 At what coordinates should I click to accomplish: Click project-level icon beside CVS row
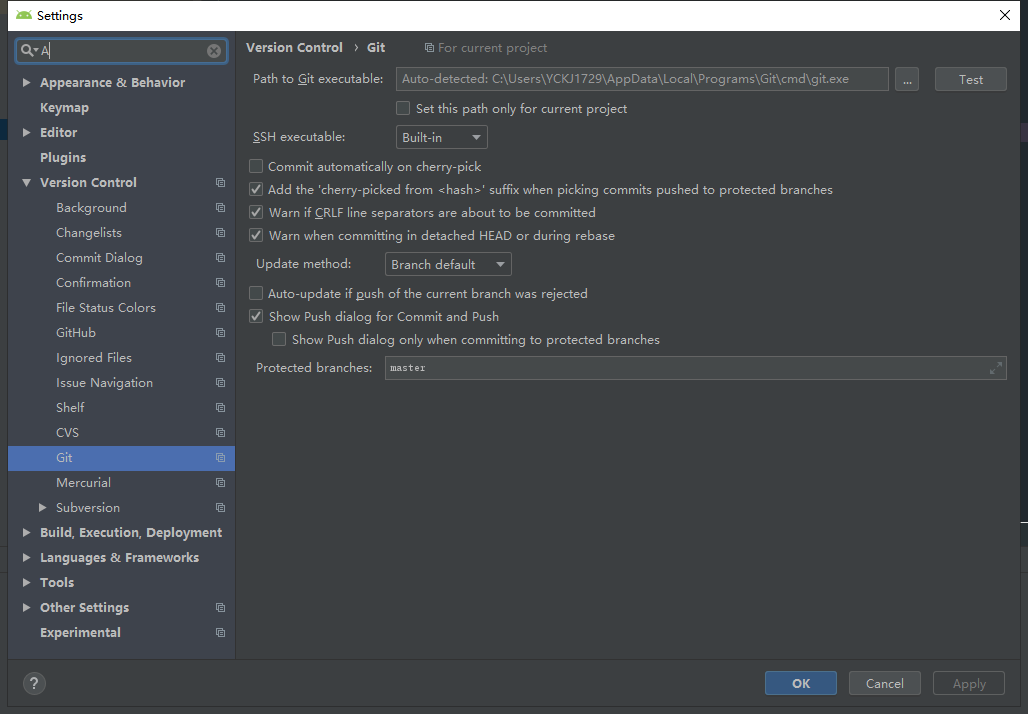[x=220, y=433]
